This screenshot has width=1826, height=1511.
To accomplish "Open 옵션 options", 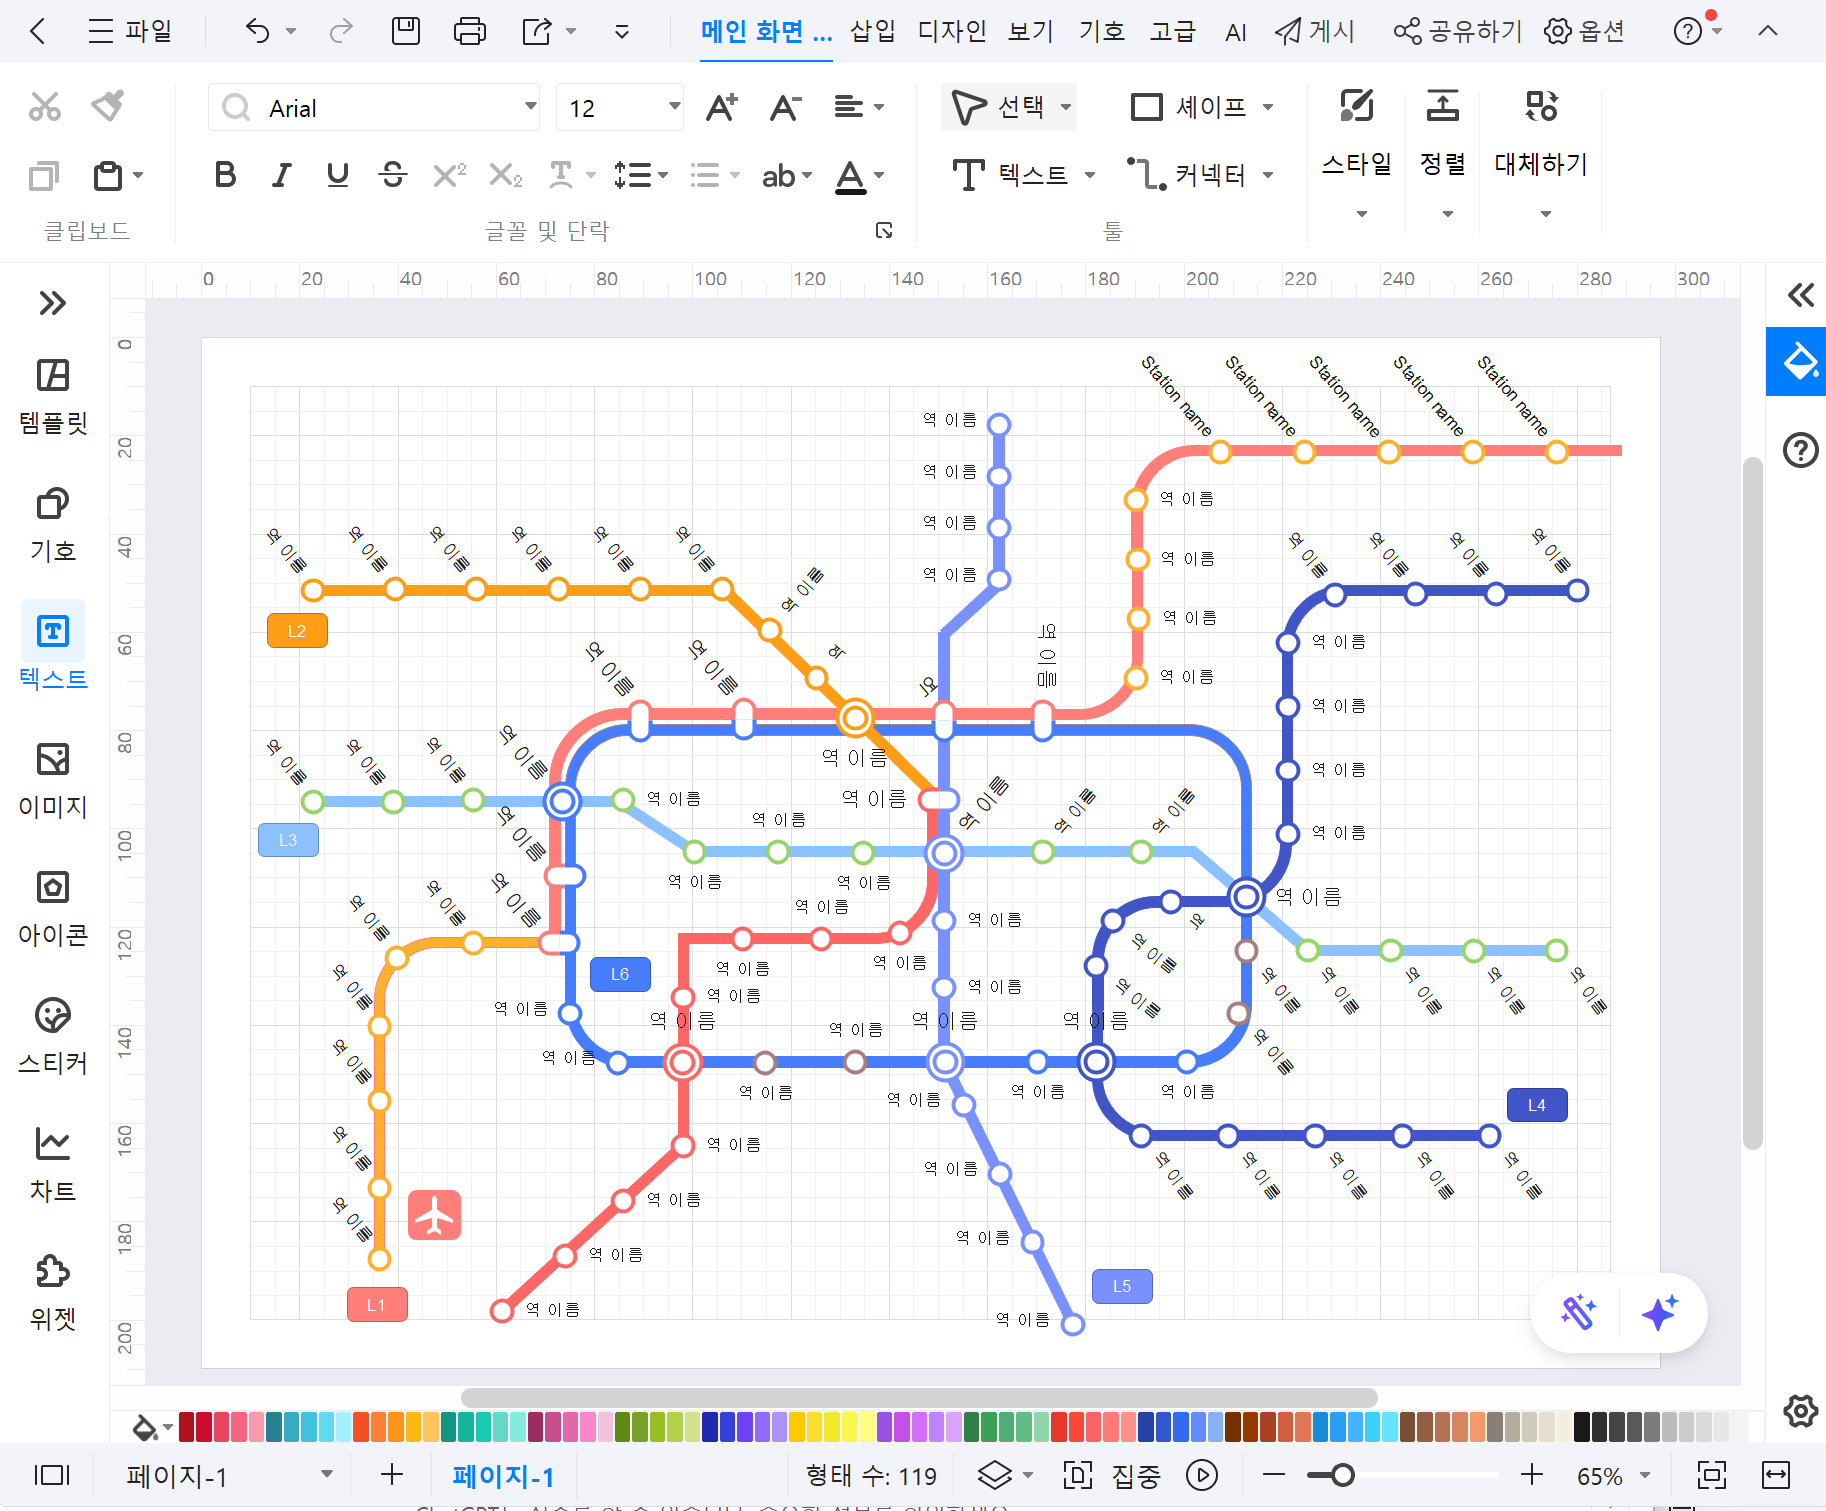I will click(x=1585, y=31).
